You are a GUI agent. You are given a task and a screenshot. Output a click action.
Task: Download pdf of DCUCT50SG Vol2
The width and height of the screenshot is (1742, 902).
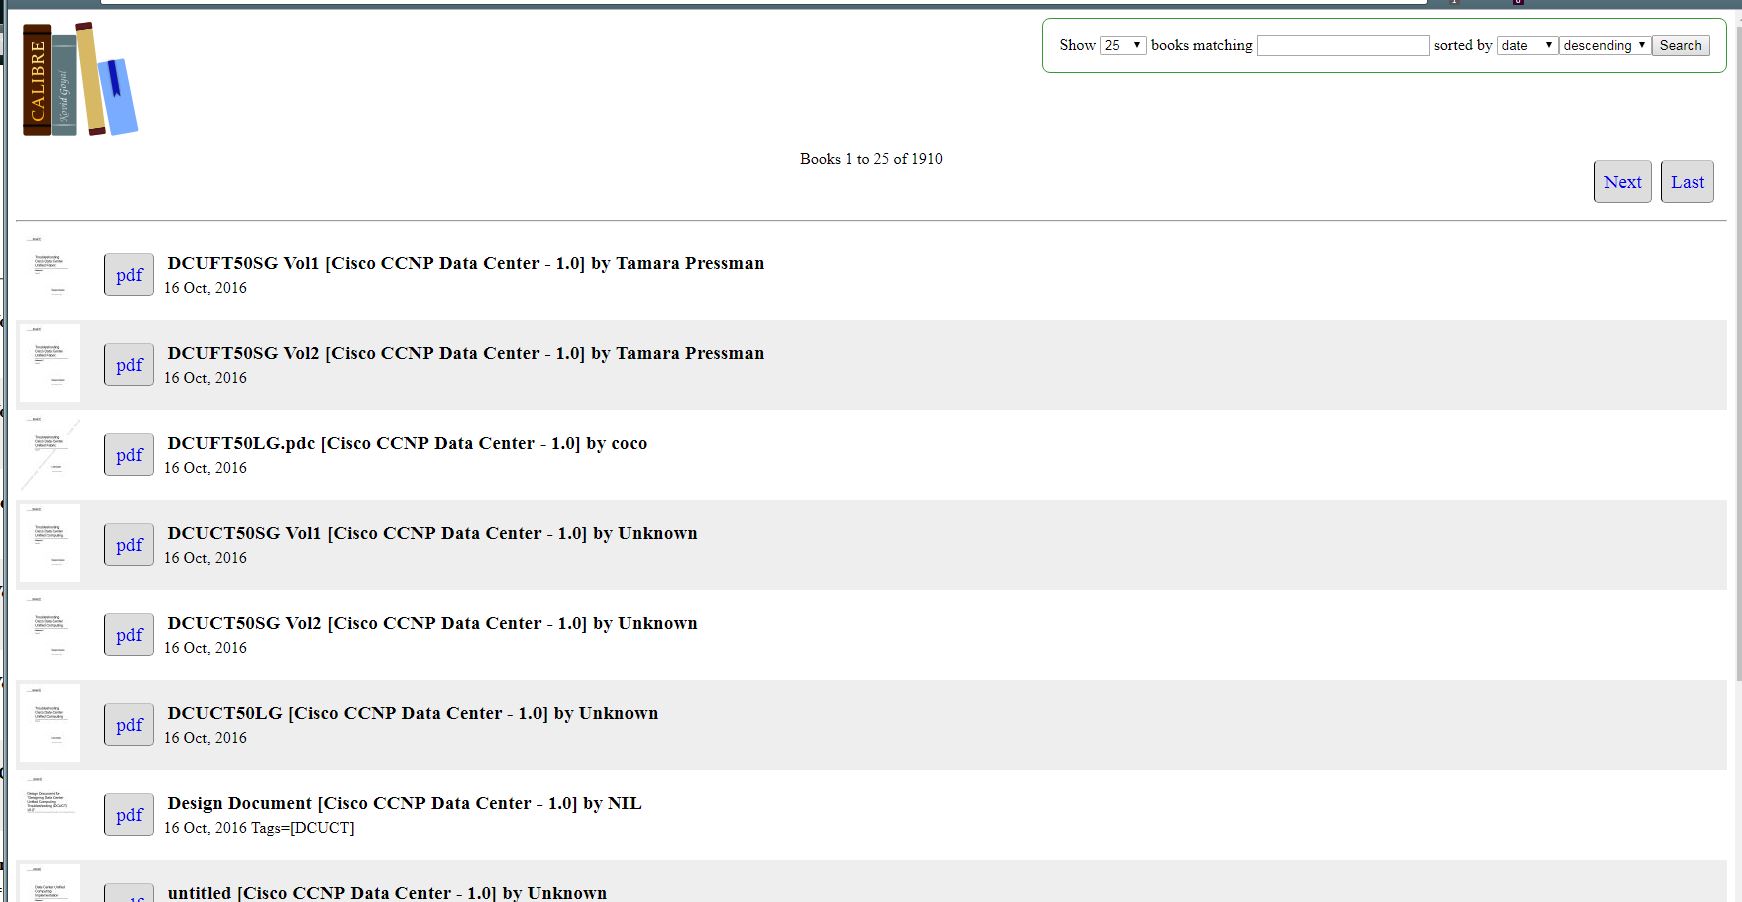coord(129,635)
